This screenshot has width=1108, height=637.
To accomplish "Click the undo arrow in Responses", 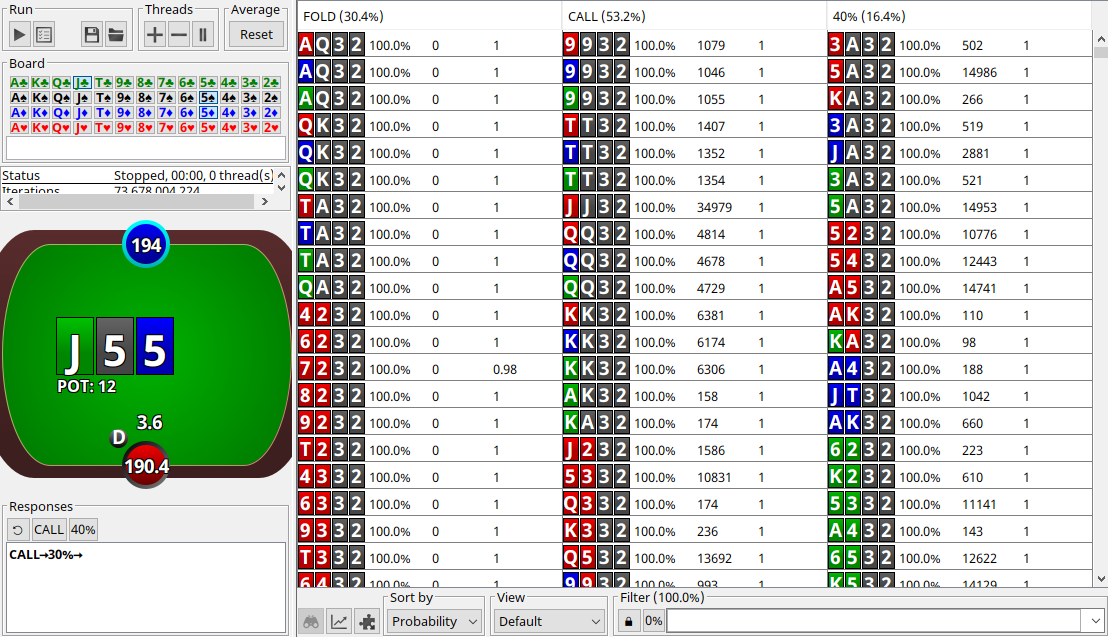I will [x=18, y=530].
